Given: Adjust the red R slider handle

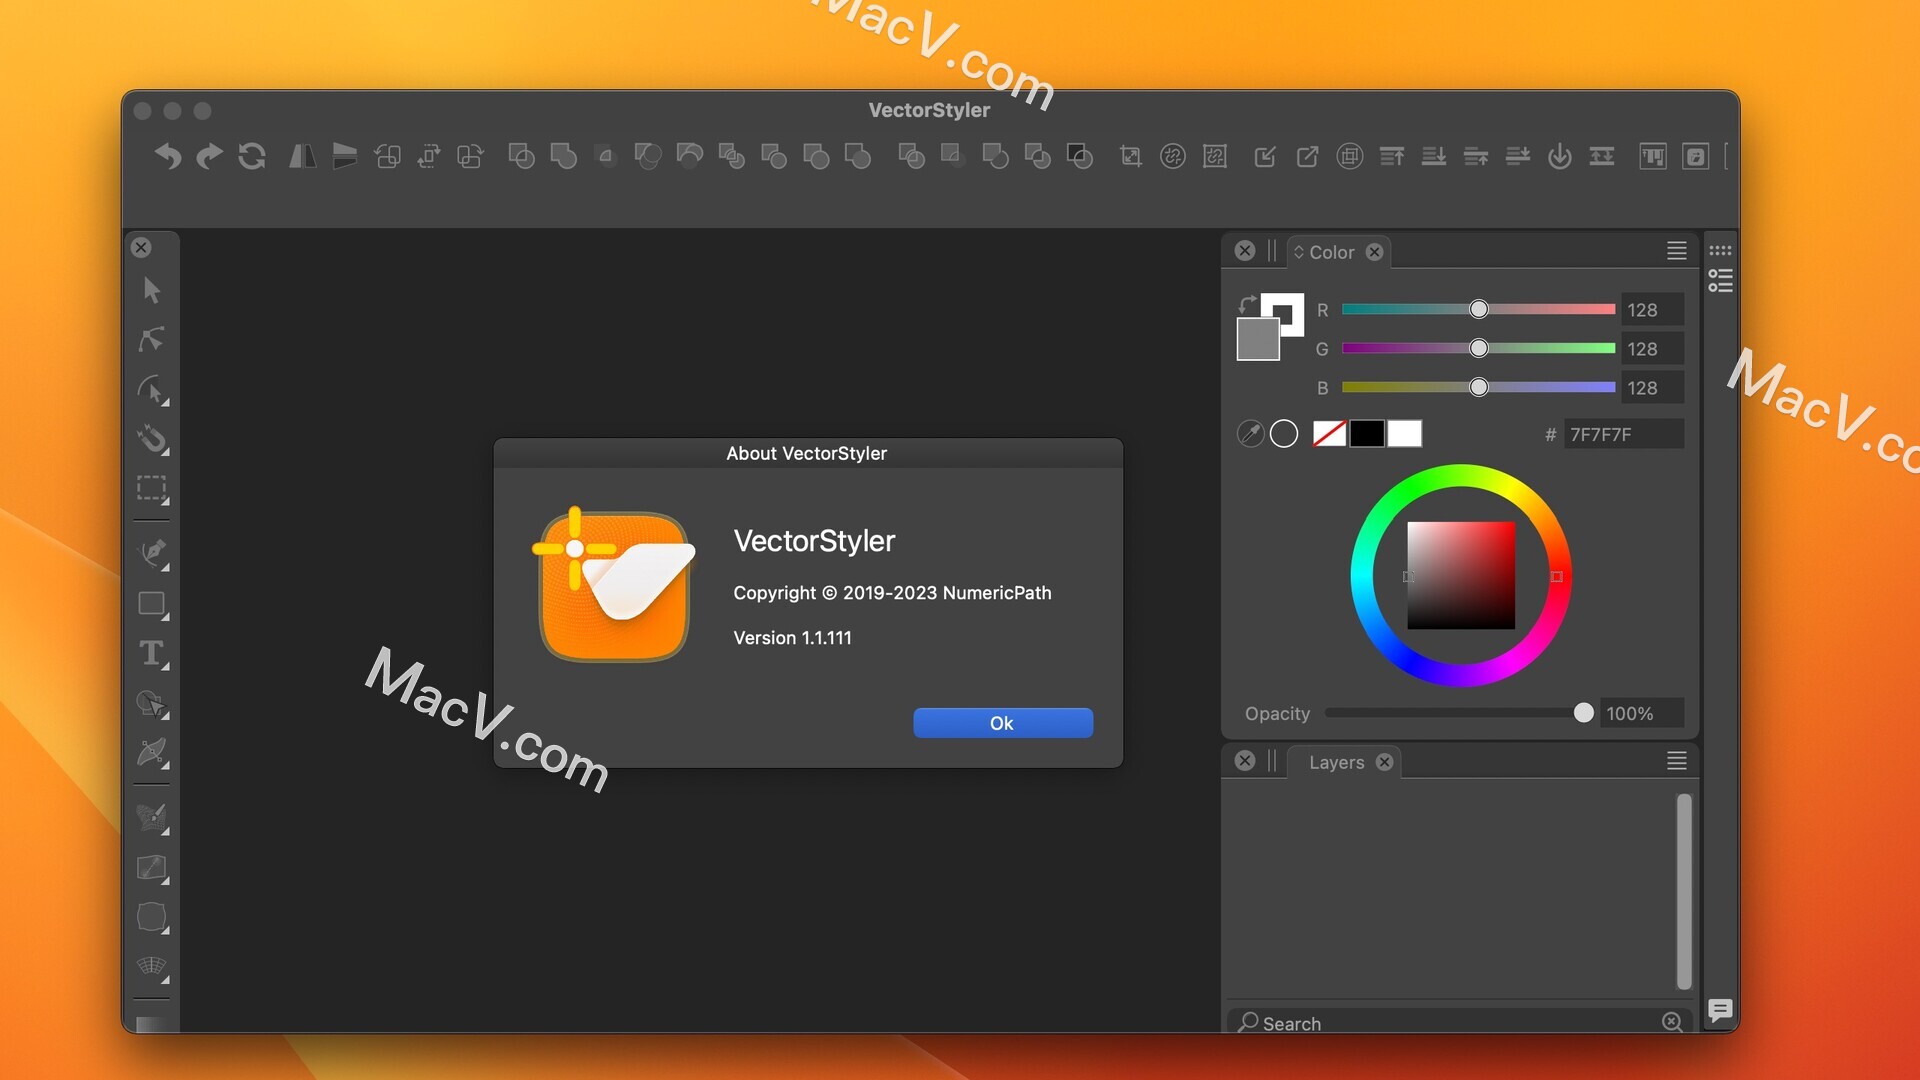Looking at the screenshot, I should click(1479, 309).
